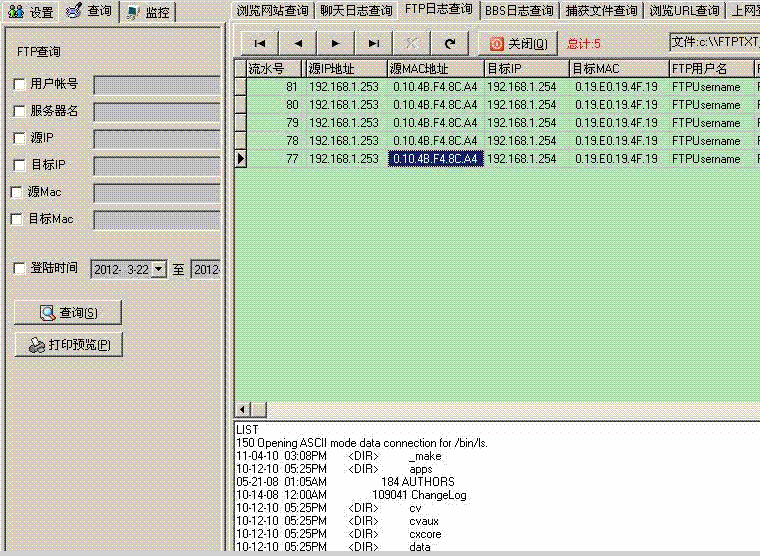This screenshot has height=556, width=760.
Task: Switch to the BBS日志查询 tab
Action: 519,11
